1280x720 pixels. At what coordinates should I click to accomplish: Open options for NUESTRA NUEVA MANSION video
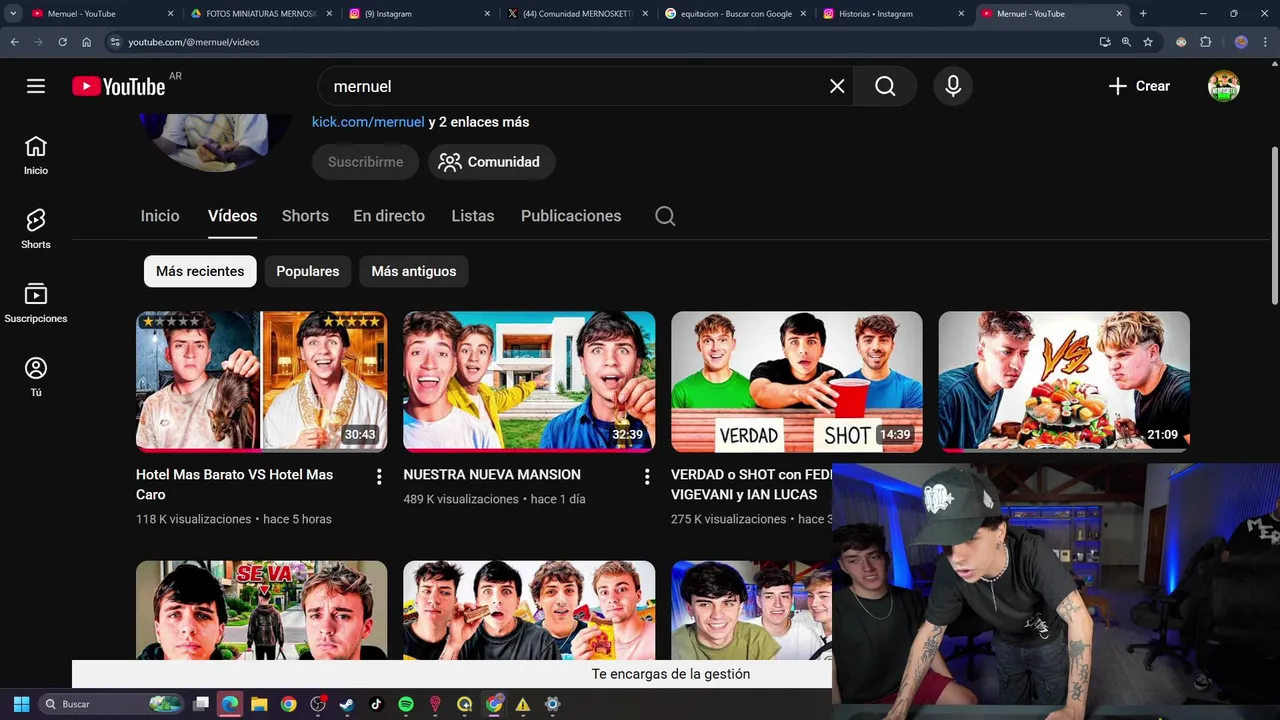coord(647,477)
